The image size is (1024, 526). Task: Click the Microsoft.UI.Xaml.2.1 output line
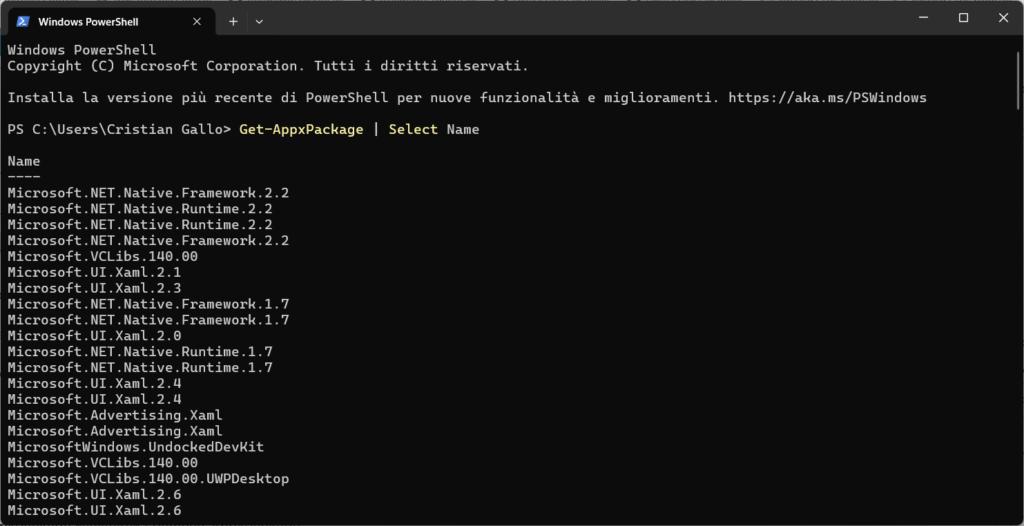pyautogui.click(x=94, y=272)
